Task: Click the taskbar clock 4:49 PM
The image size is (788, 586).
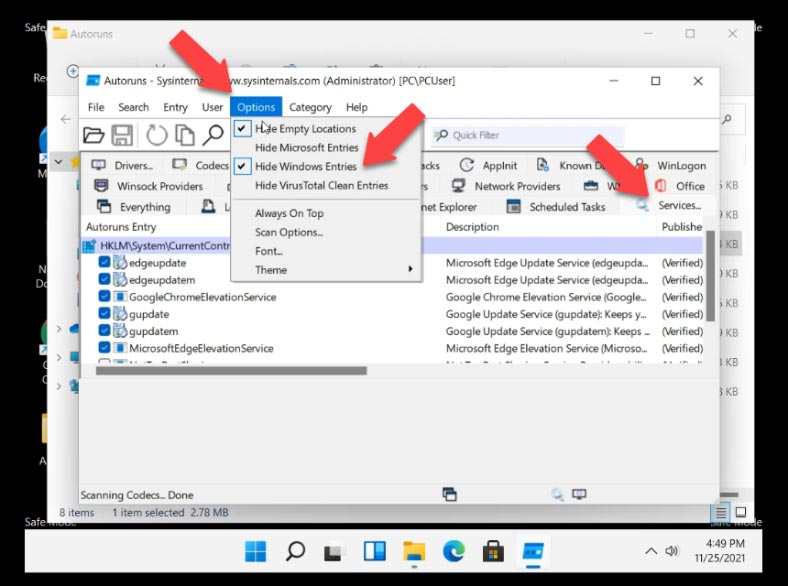Action: (x=724, y=543)
